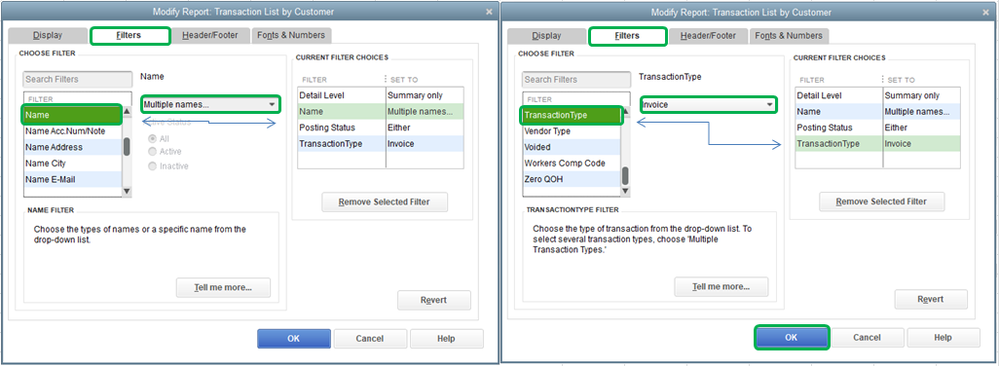
Task: Click Name row in right current filters
Action: click(878, 112)
